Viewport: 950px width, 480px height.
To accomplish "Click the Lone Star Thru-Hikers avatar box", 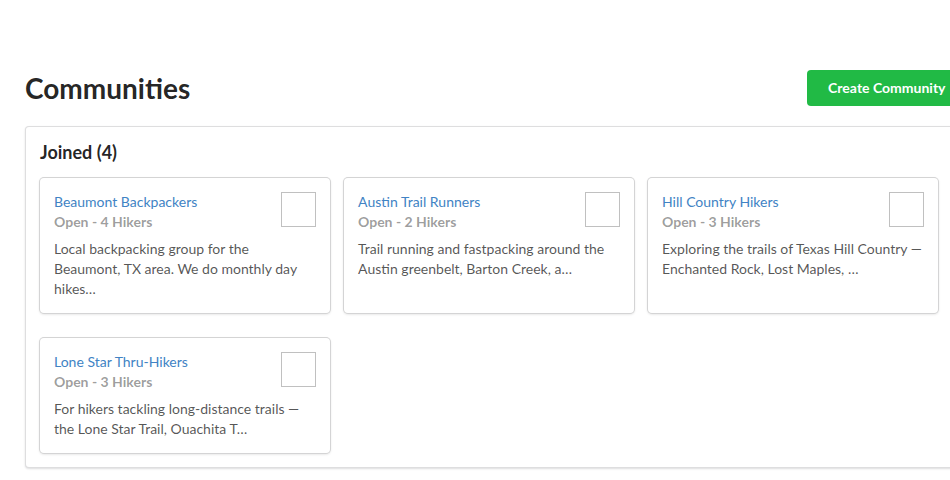I will (298, 370).
